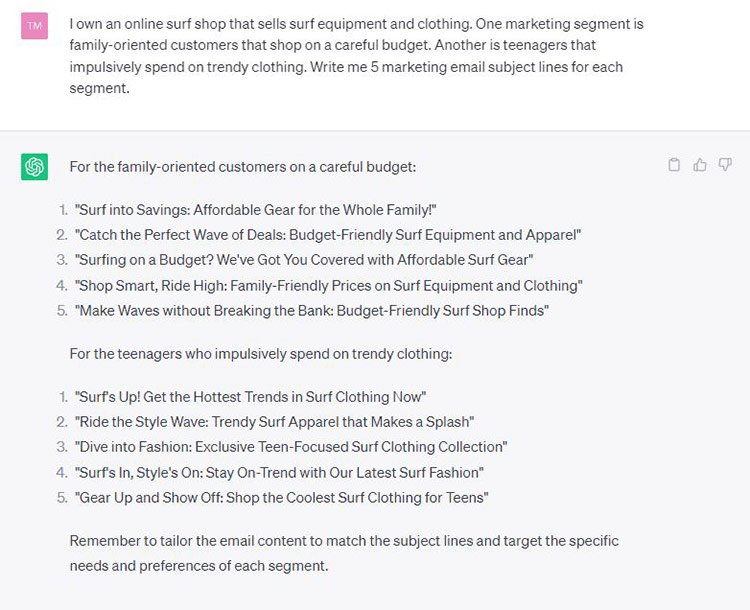Click the thumbs up icon
Image resolution: width=750 pixels, height=610 pixels.
click(700, 165)
